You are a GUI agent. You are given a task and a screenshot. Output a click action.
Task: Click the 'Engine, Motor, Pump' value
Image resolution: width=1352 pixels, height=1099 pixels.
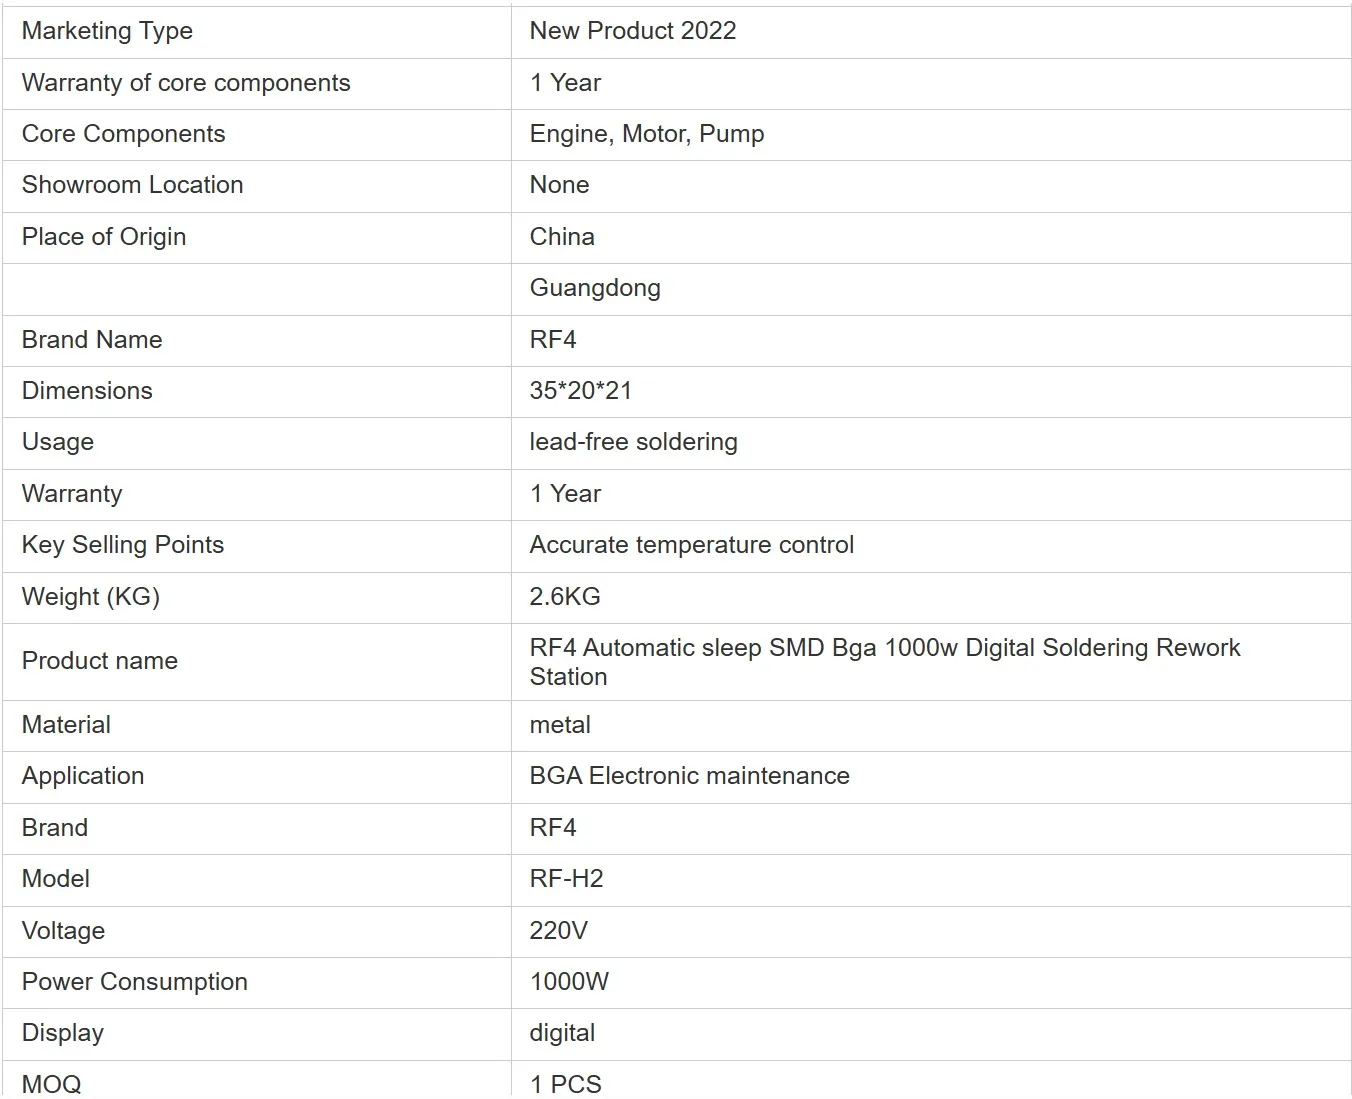pyautogui.click(x=646, y=134)
